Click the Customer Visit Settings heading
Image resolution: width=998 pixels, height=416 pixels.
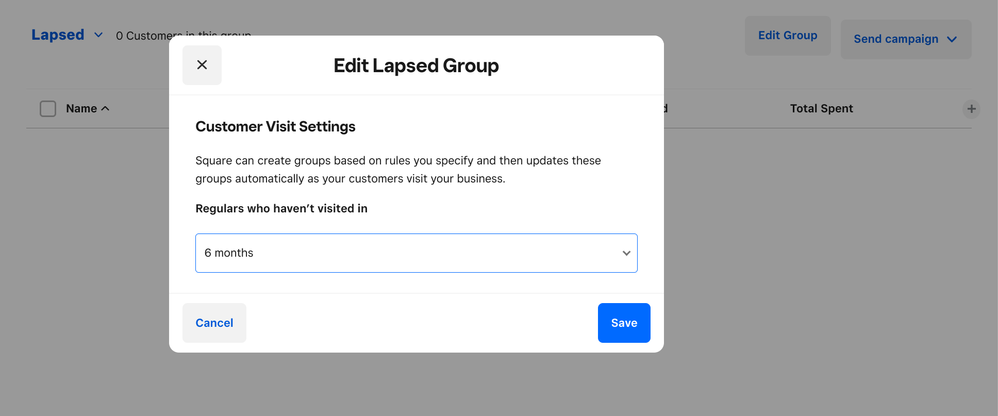pos(275,127)
